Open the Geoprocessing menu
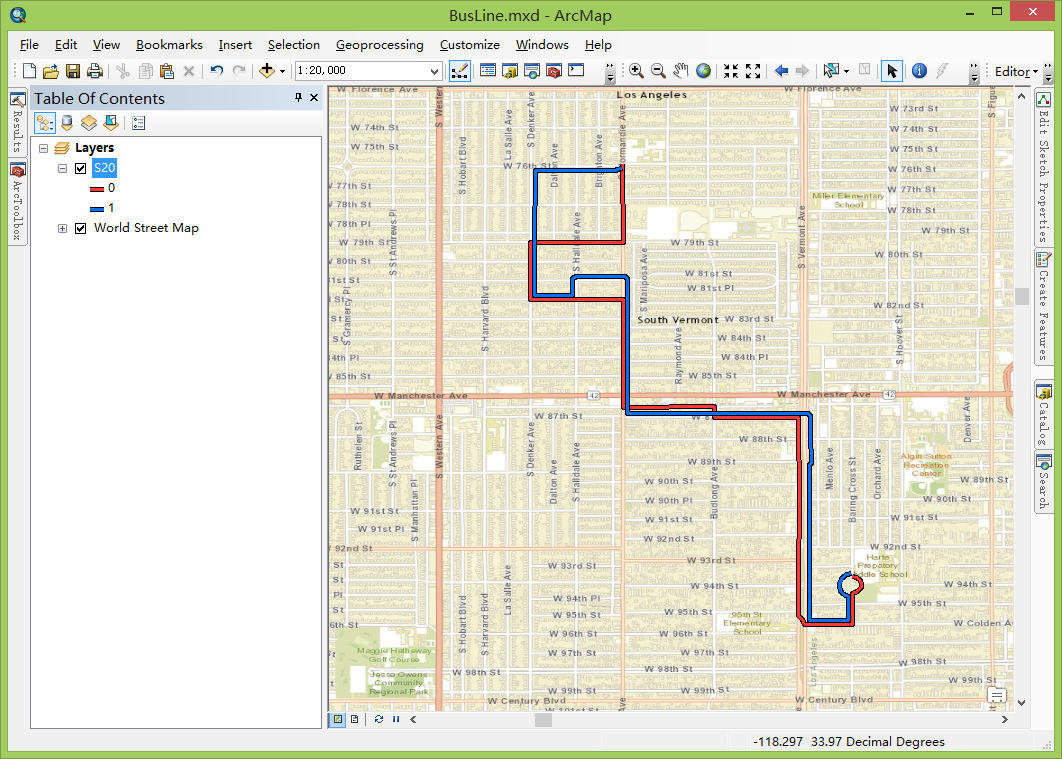The height and width of the screenshot is (759, 1062). (x=379, y=45)
